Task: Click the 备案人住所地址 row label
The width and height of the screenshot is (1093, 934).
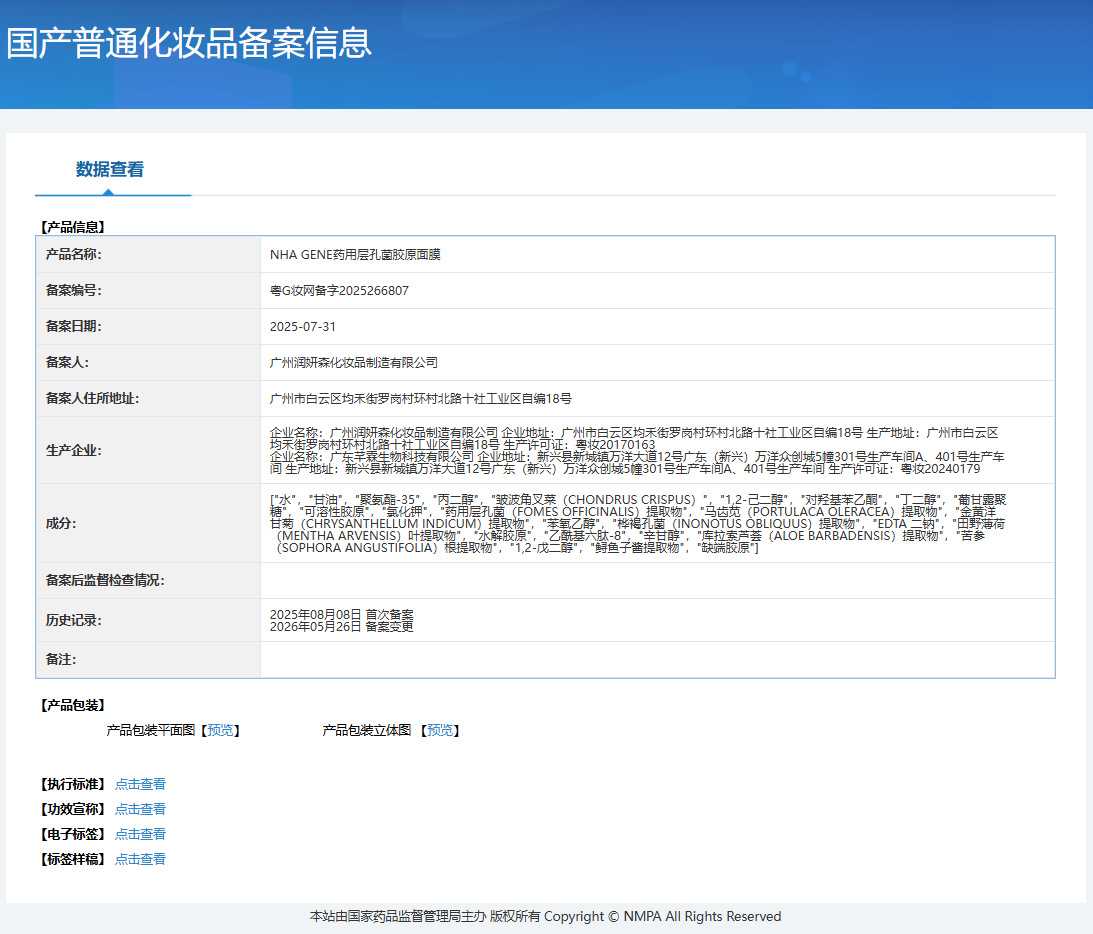Action: [93, 399]
